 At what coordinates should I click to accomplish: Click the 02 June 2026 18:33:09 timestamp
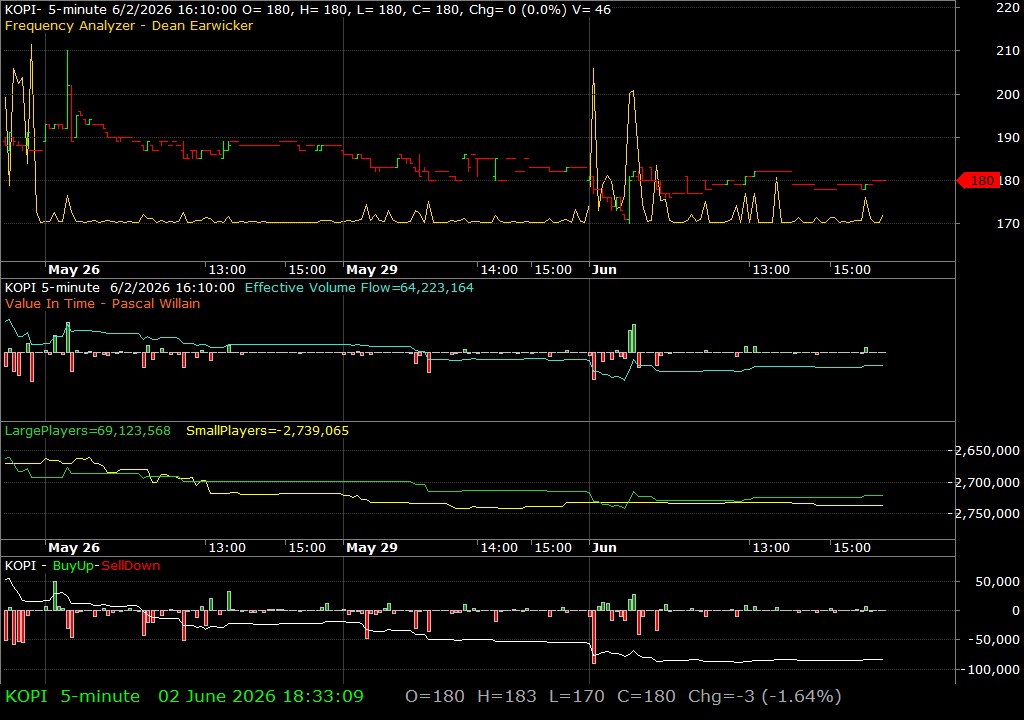[x=261, y=696]
